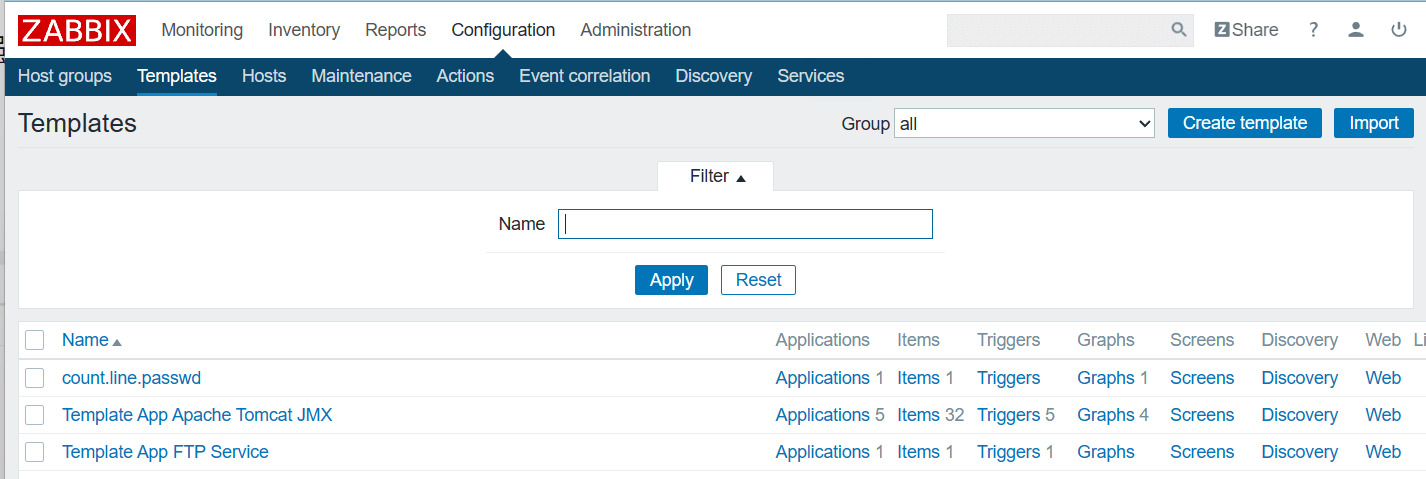The image size is (1426, 479).
Task: Open Items for Apache Tomcat JMX template
Action: [x=918, y=415]
